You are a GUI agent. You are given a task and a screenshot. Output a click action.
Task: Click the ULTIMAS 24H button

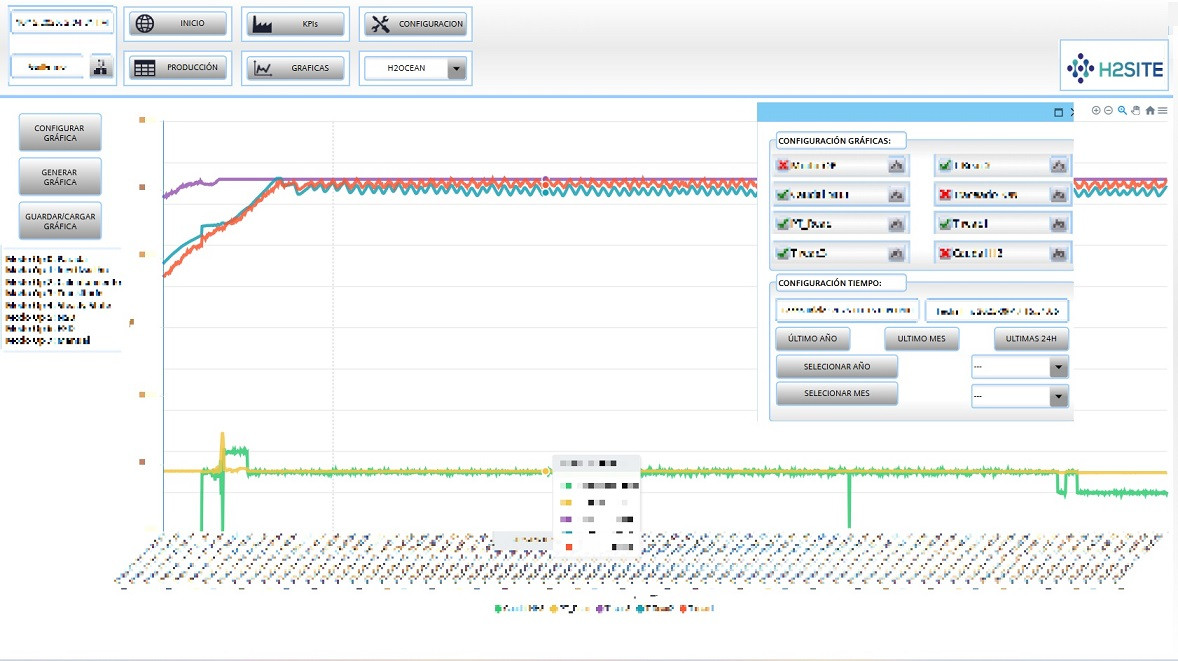tap(1031, 338)
